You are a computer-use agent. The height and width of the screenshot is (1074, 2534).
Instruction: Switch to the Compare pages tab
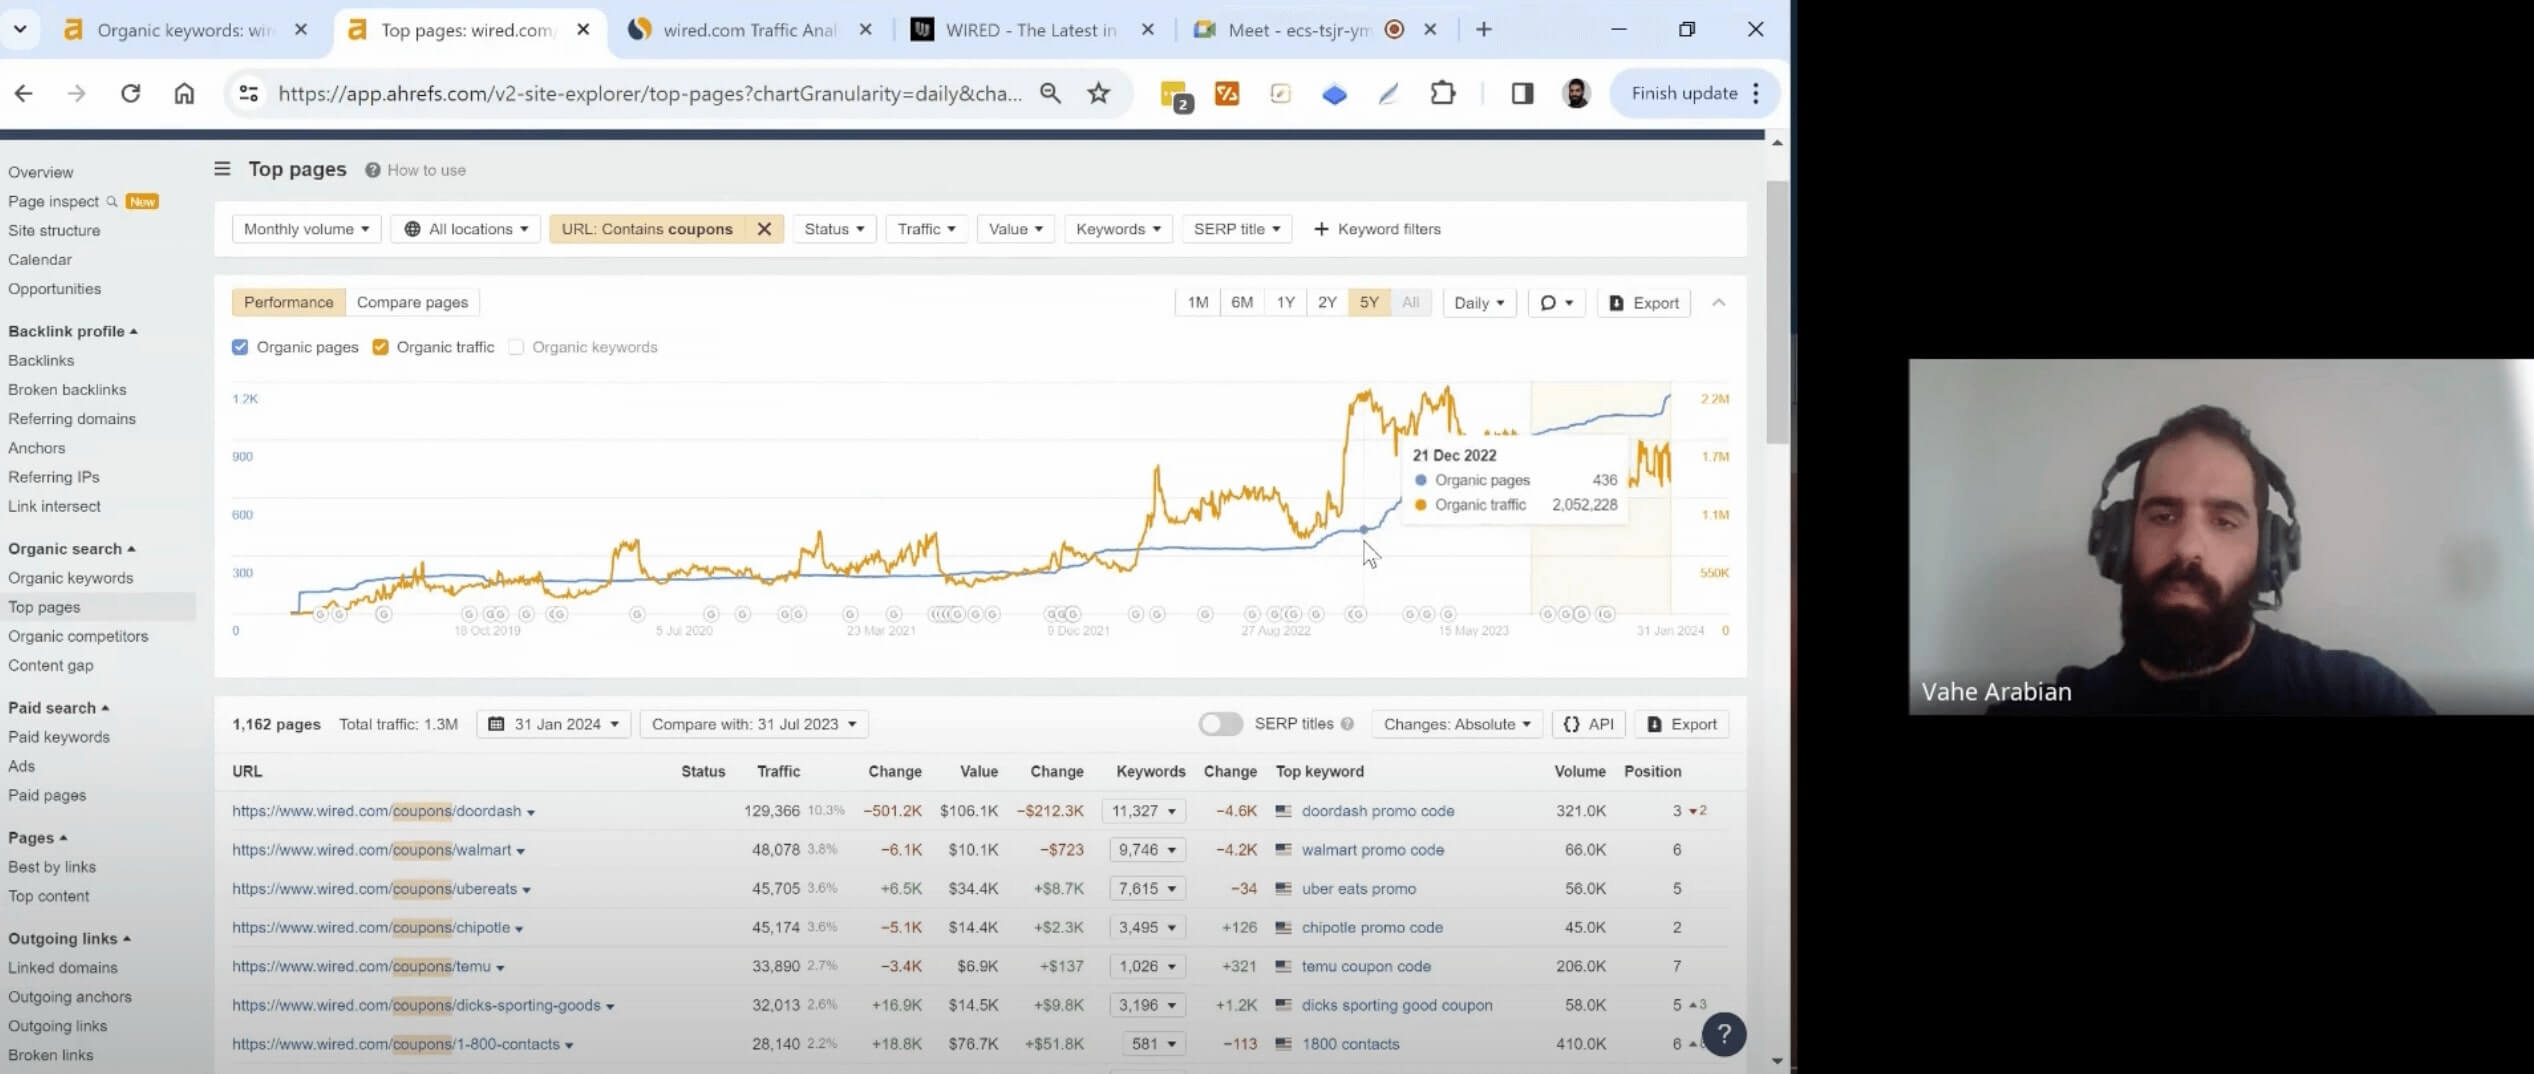412,302
